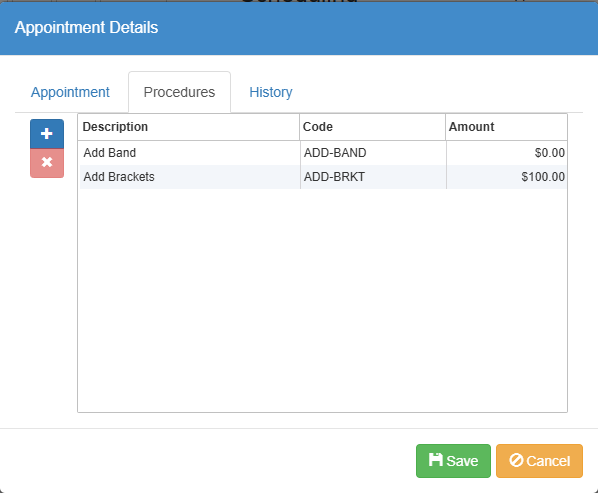Click the empty area of procedures grid

point(323,300)
